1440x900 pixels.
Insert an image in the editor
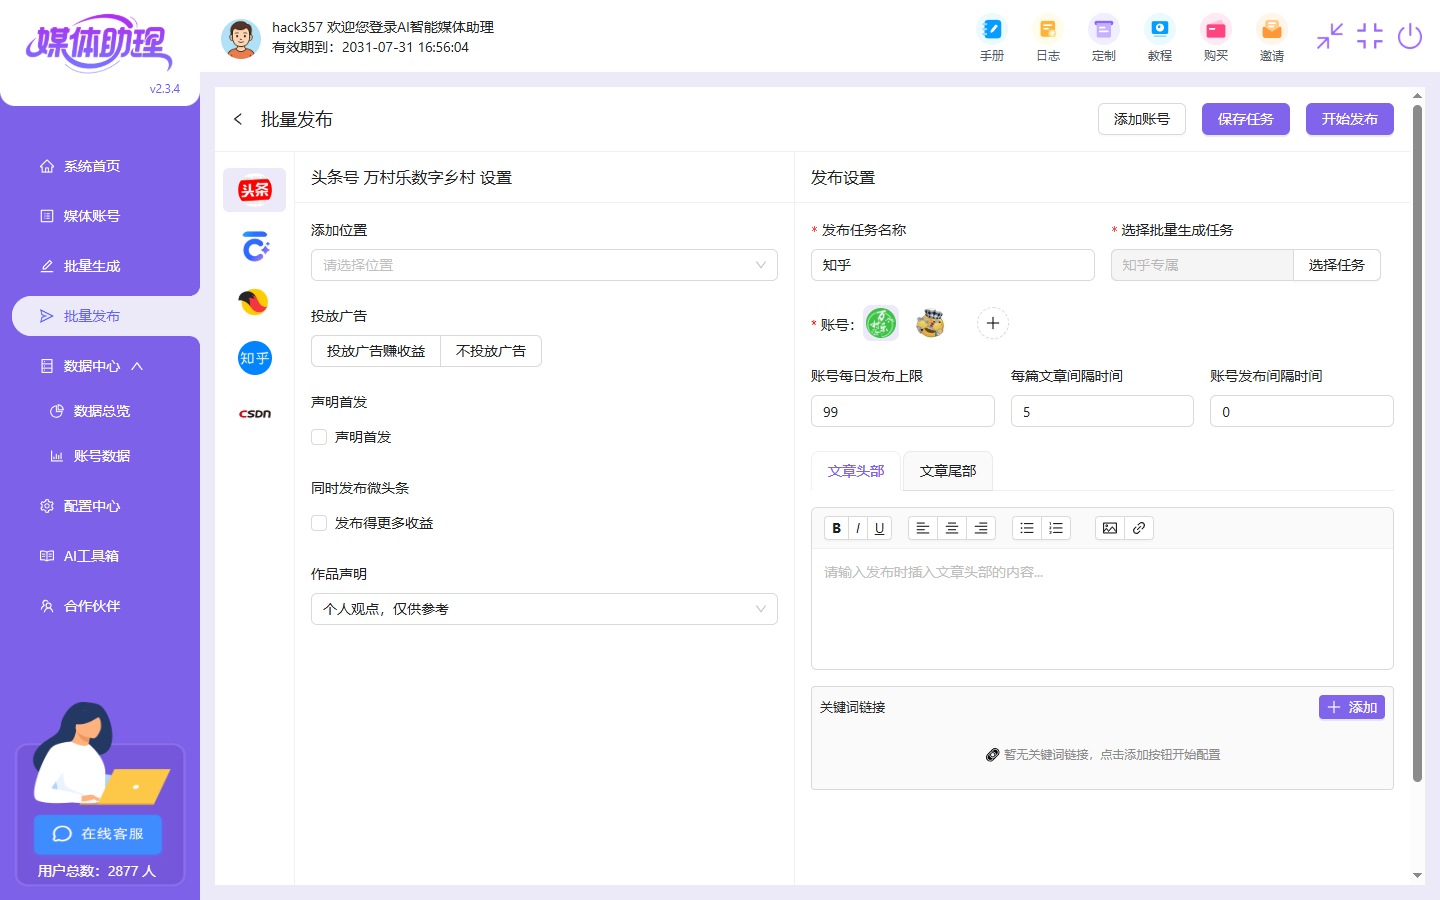[x=1109, y=527]
